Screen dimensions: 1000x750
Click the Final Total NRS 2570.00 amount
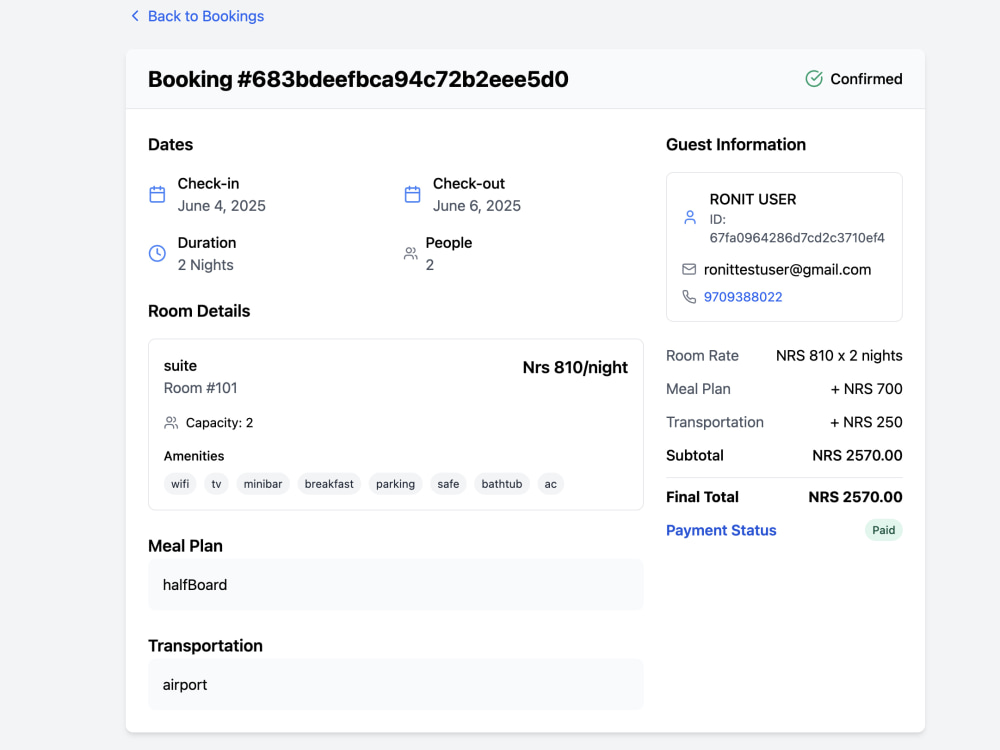click(x=855, y=497)
